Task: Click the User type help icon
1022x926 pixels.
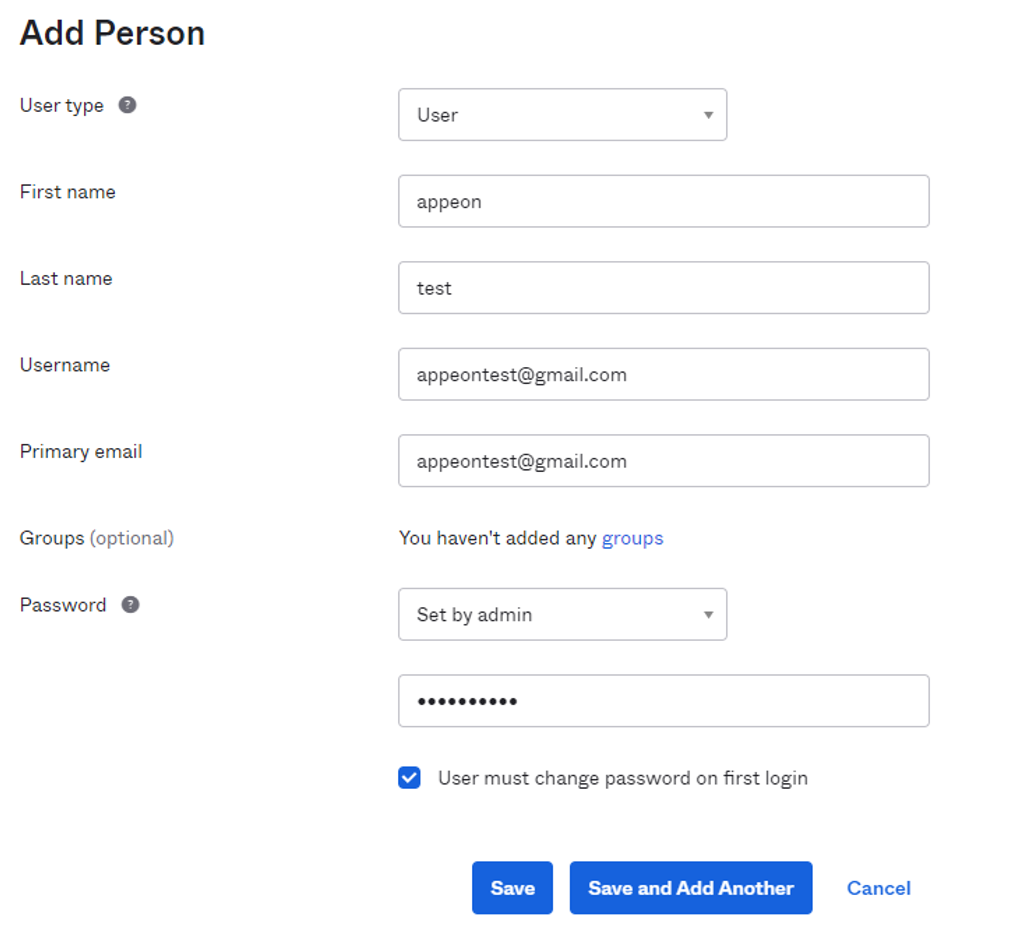Action: [x=127, y=105]
